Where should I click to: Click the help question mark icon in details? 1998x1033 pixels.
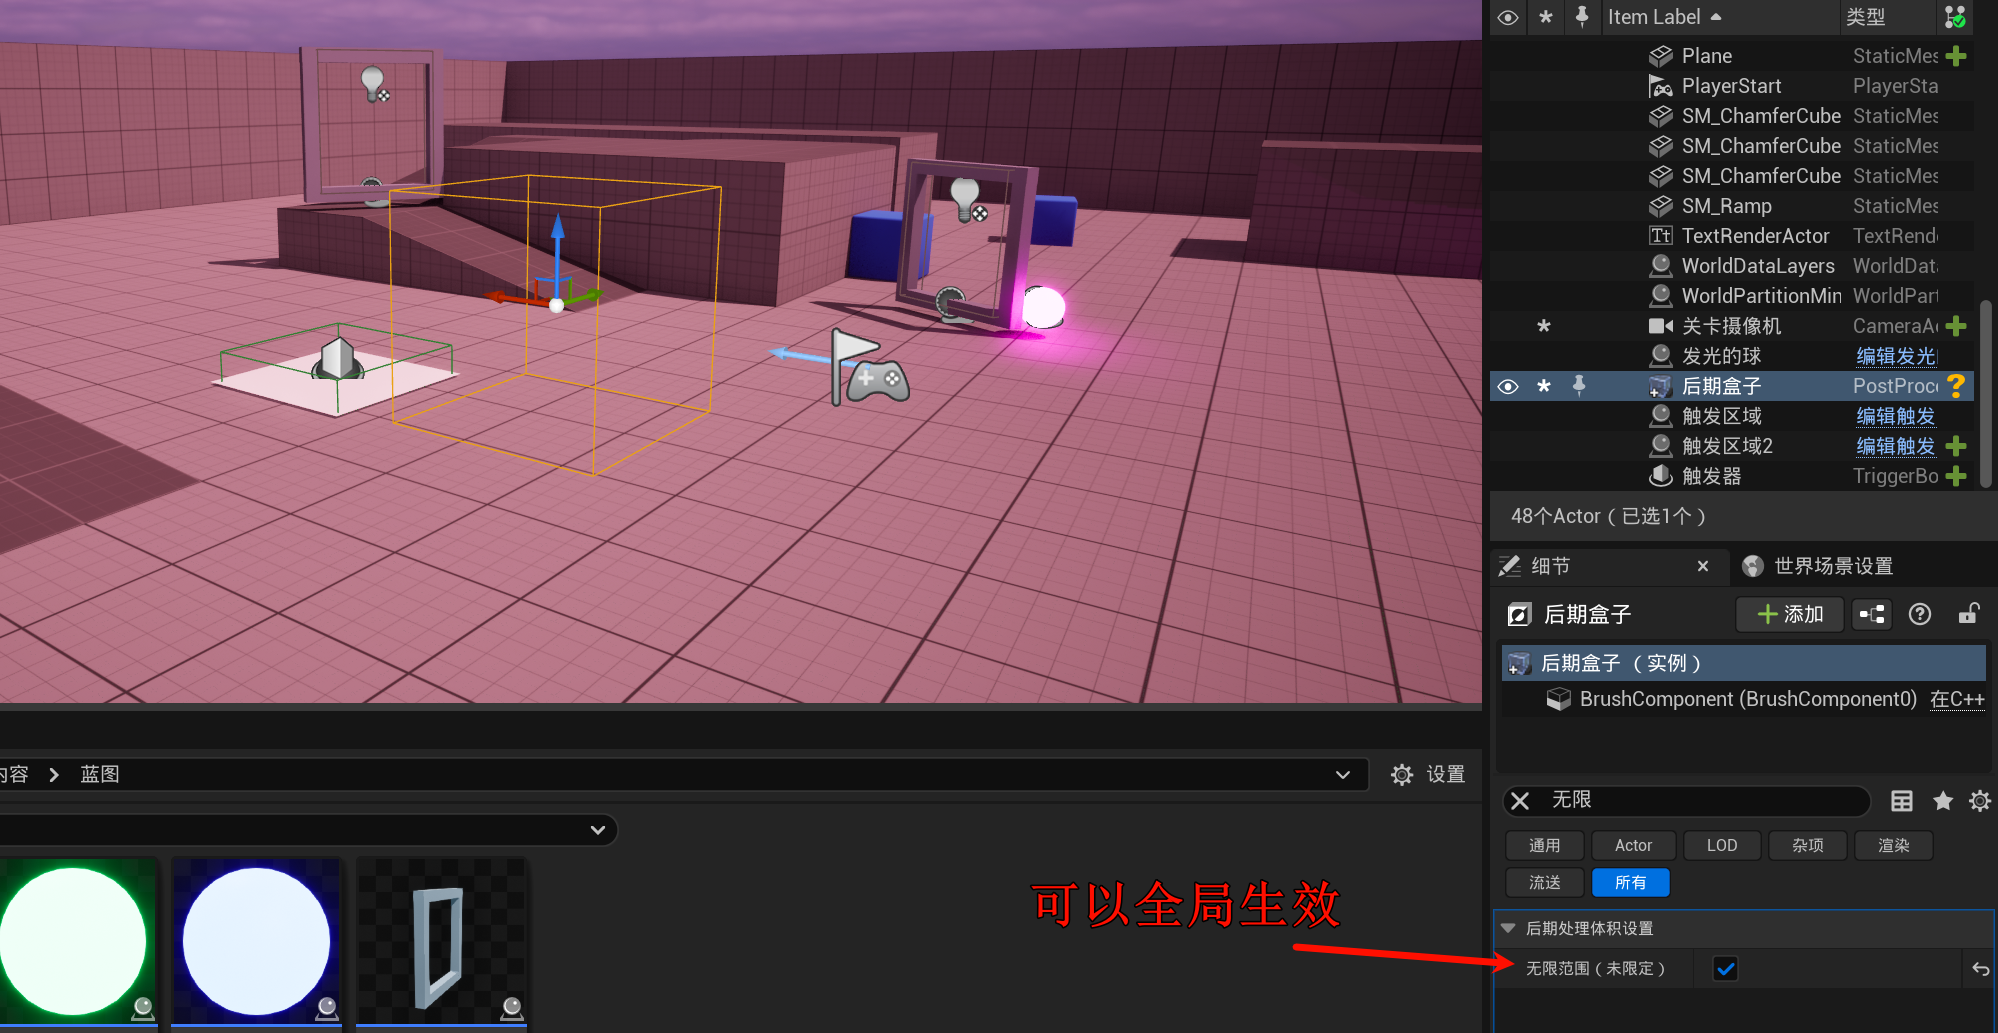(1919, 614)
